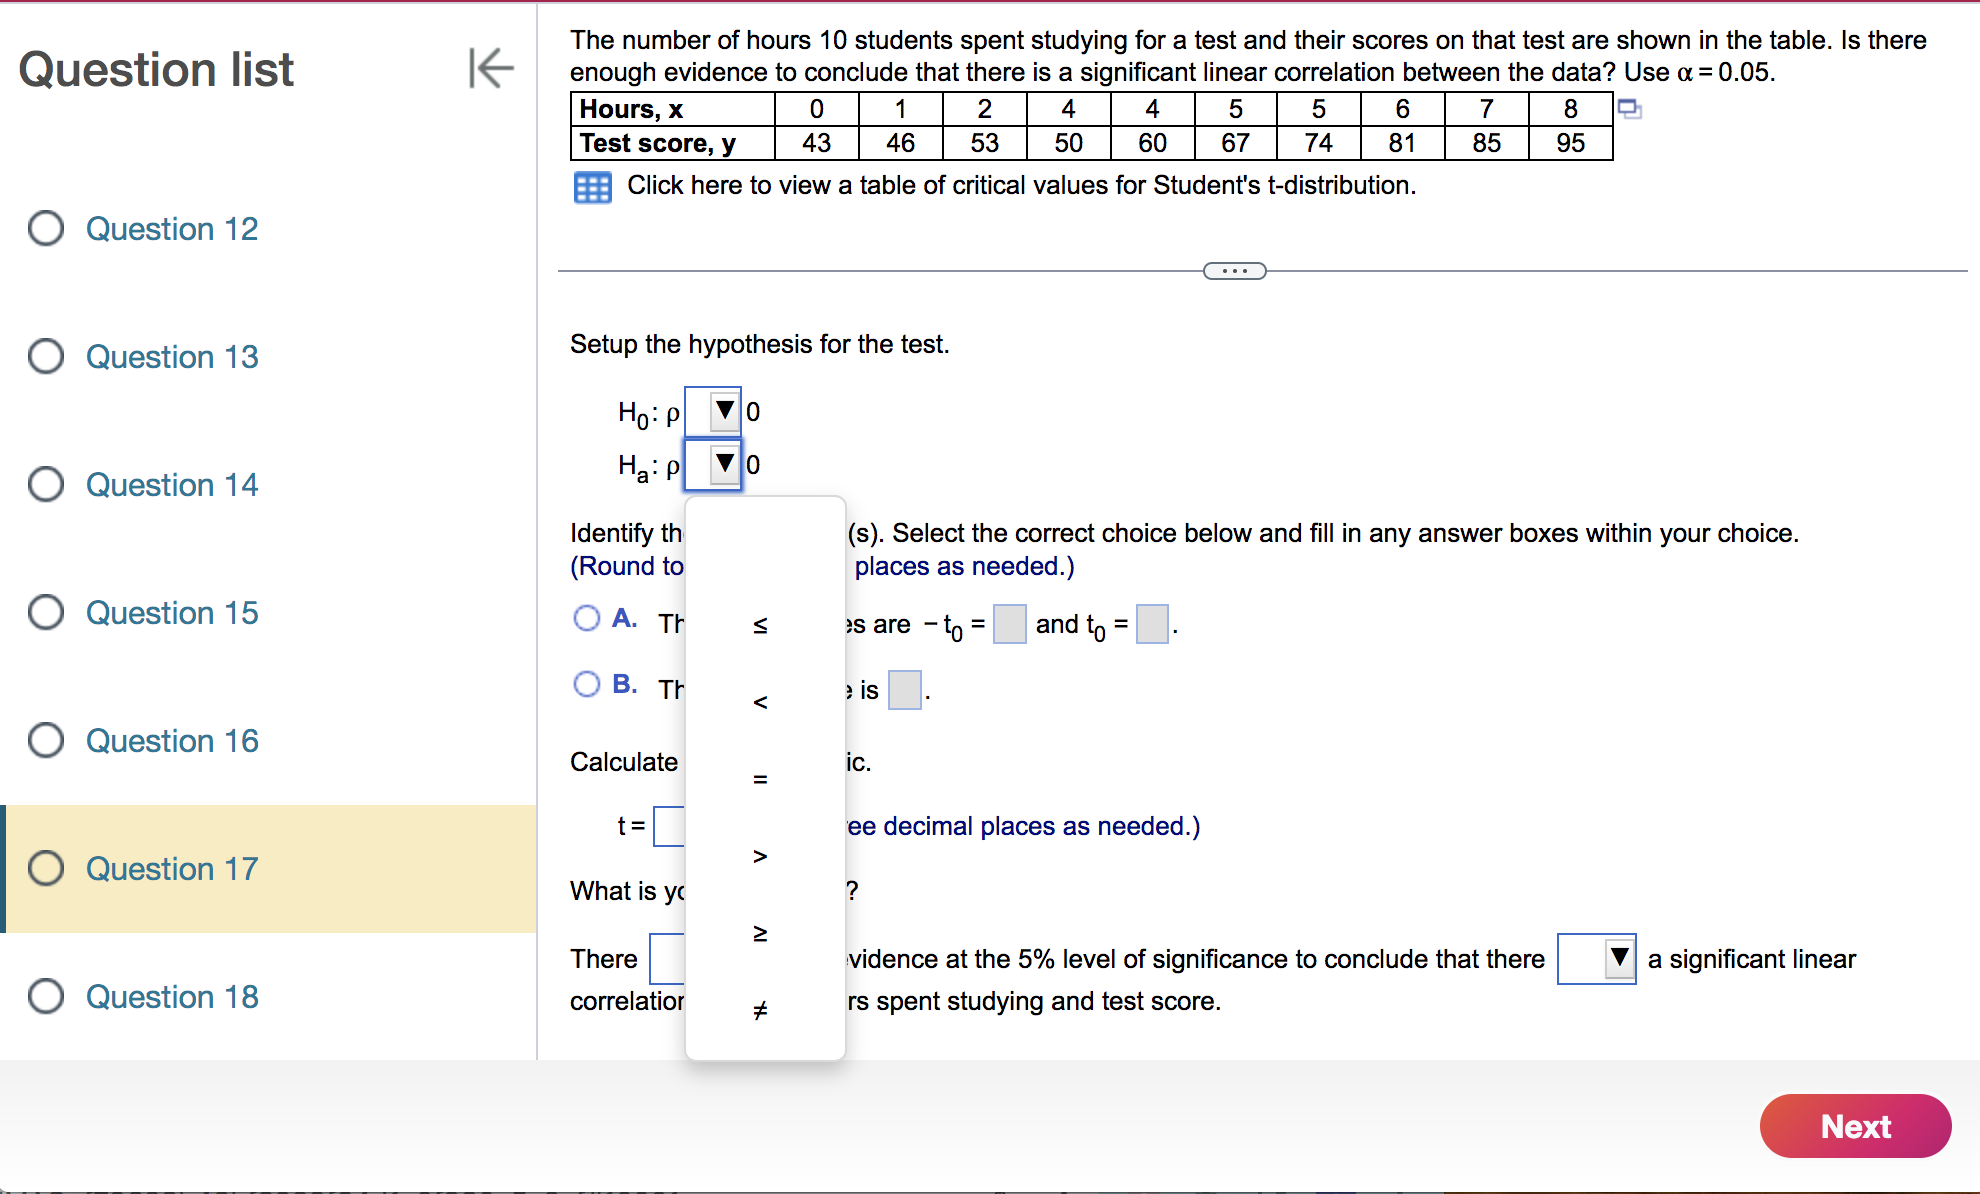Choose the < option from the open dropdown

coord(761,702)
